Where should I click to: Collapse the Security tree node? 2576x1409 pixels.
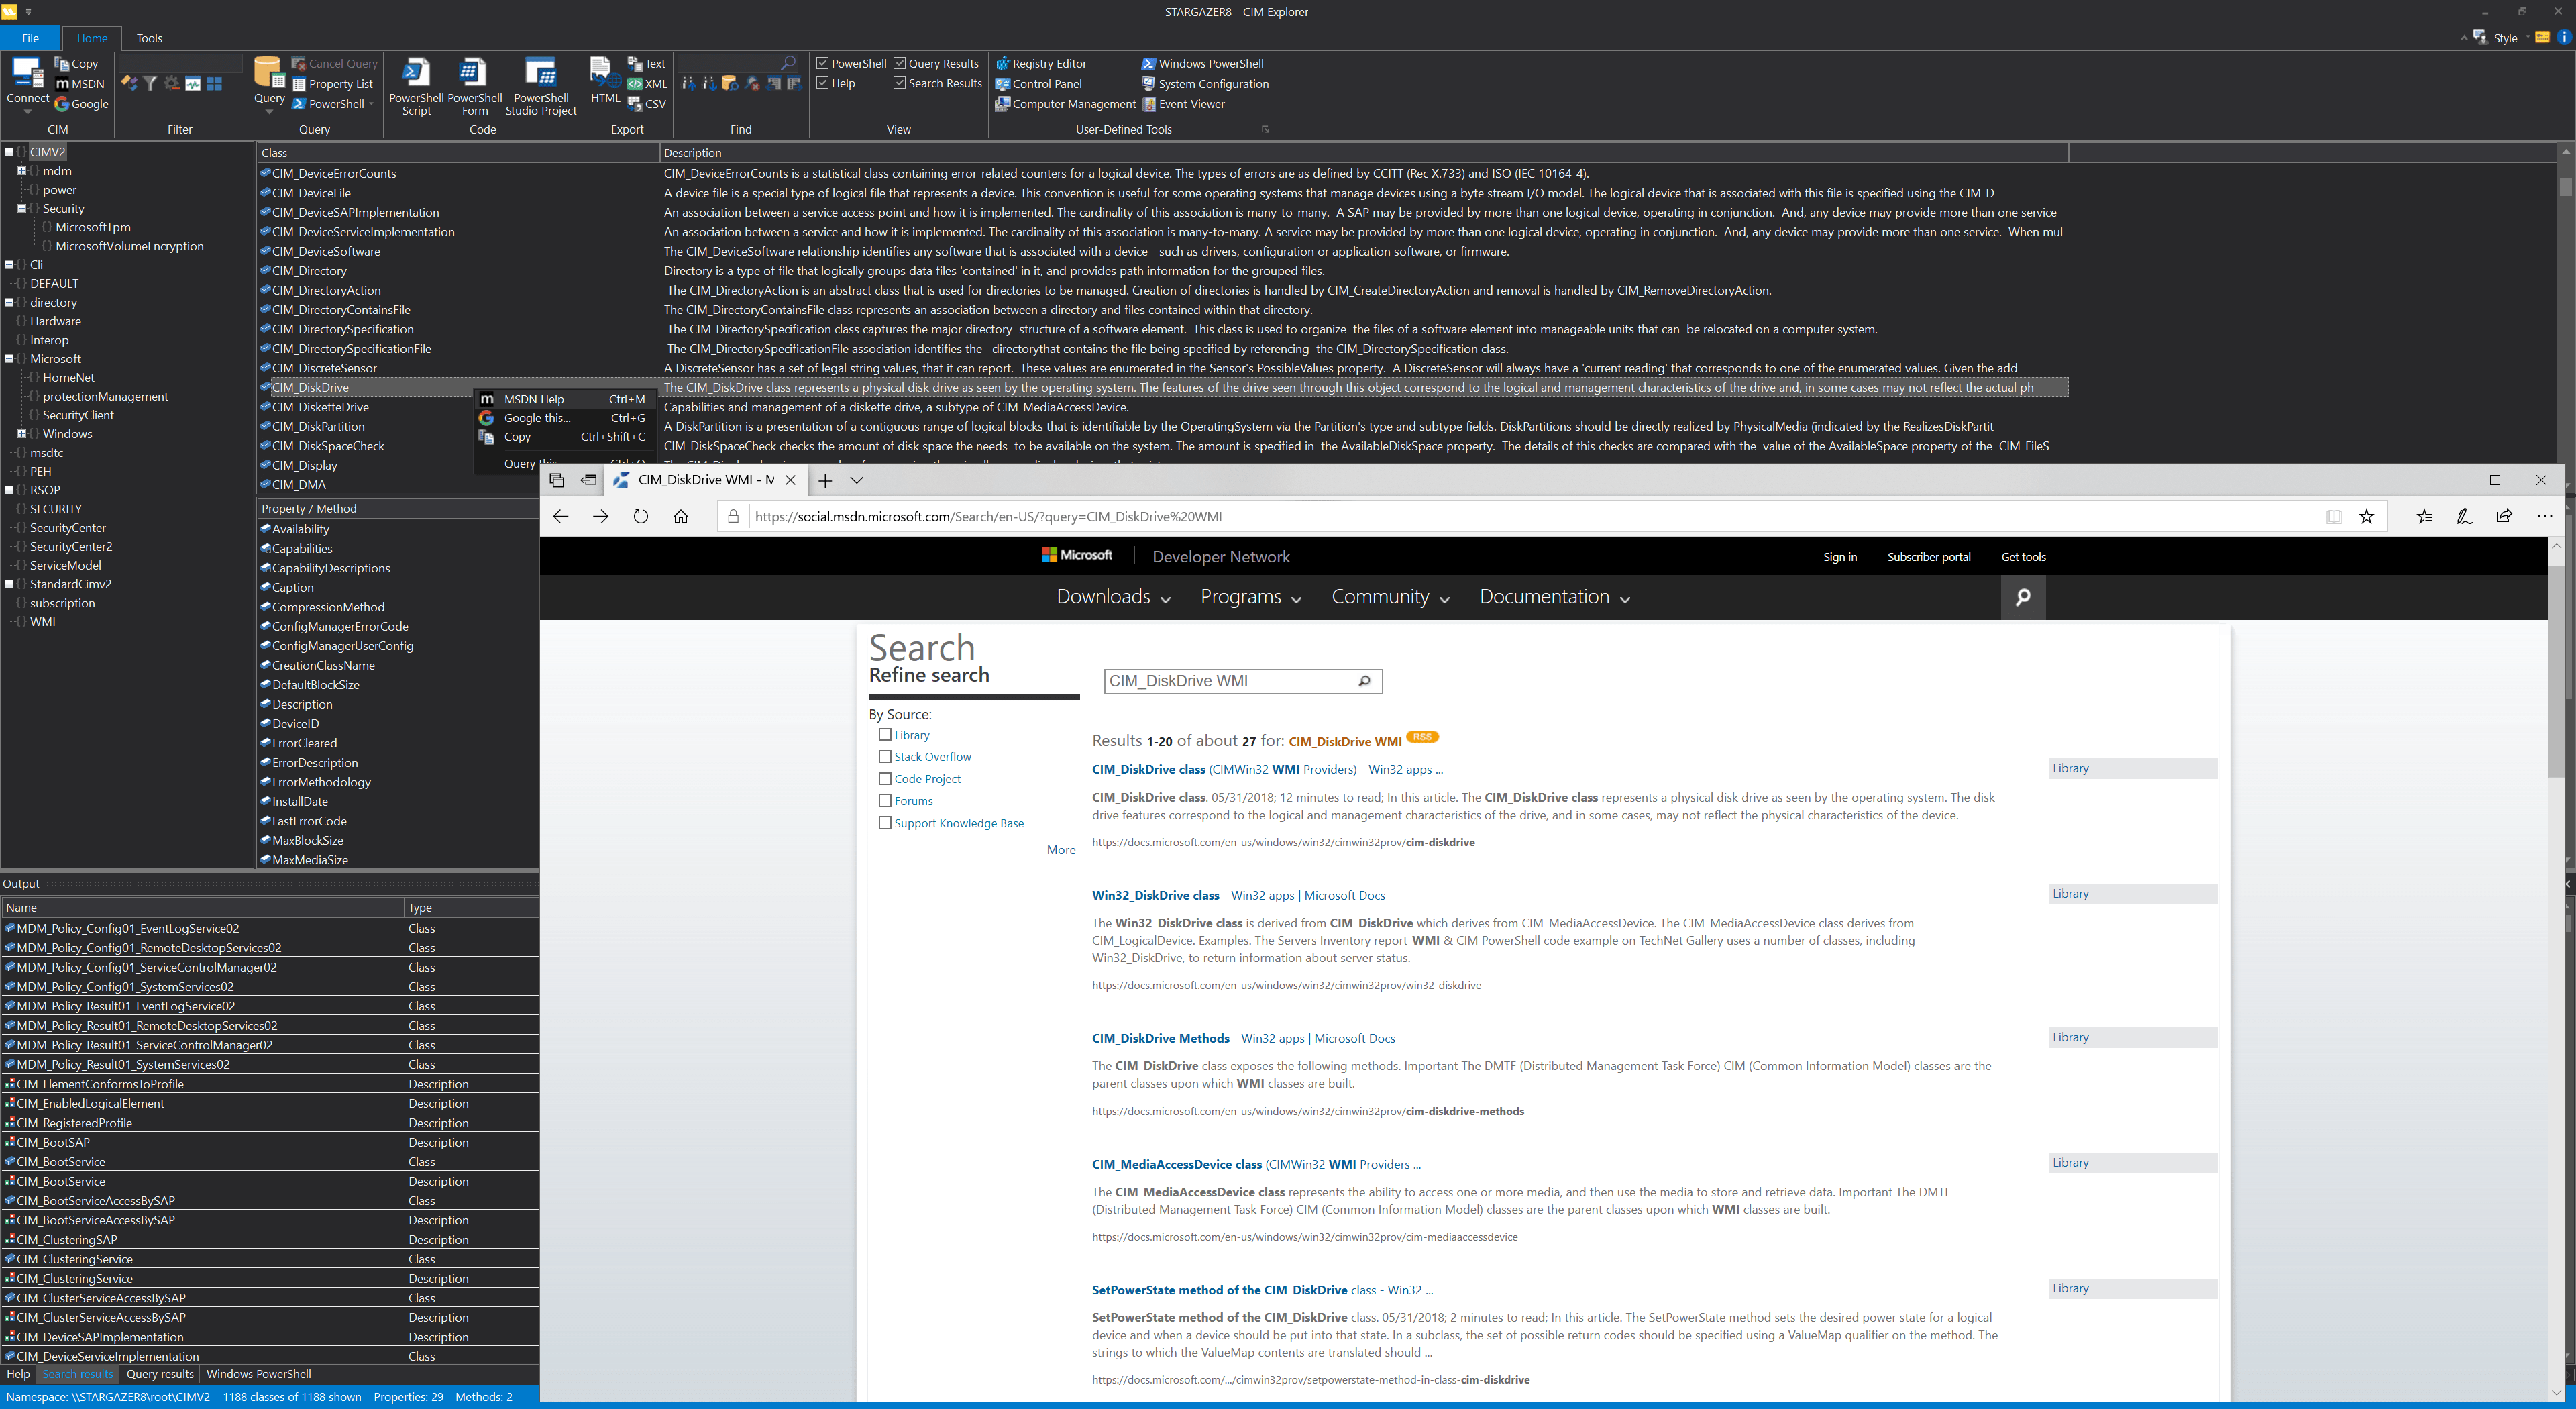(x=21, y=208)
